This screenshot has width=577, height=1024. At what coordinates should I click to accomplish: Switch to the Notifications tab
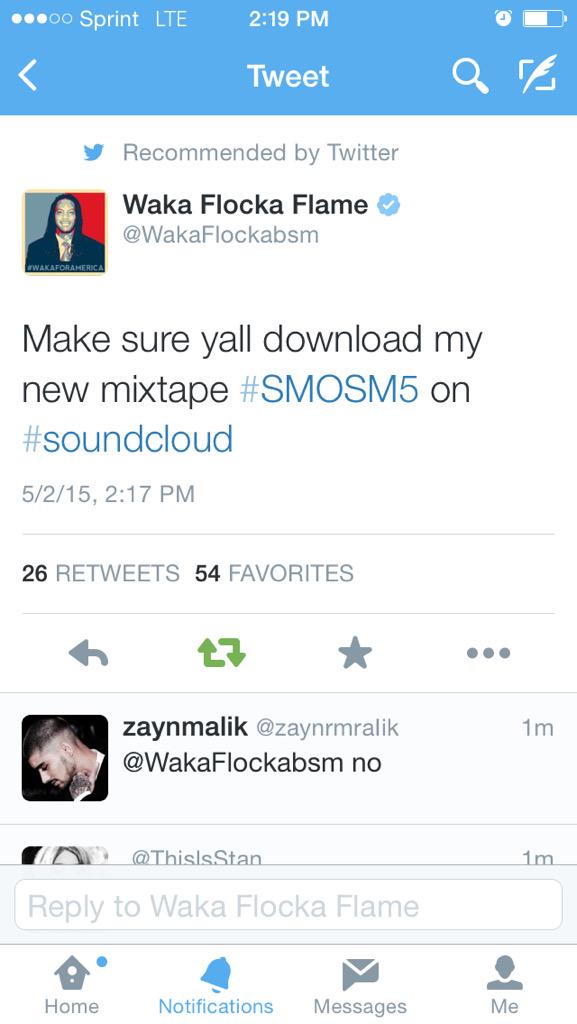(216, 985)
